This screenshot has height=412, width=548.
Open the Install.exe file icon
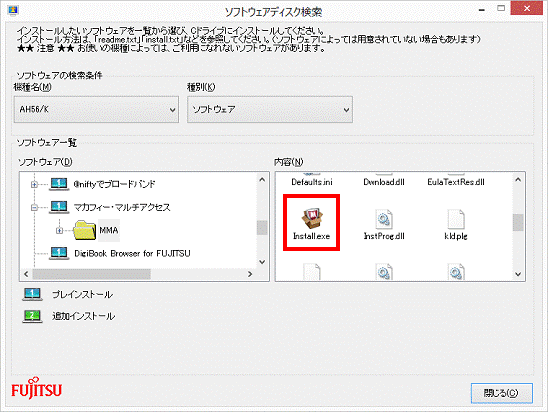pyautogui.click(x=312, y=219)
